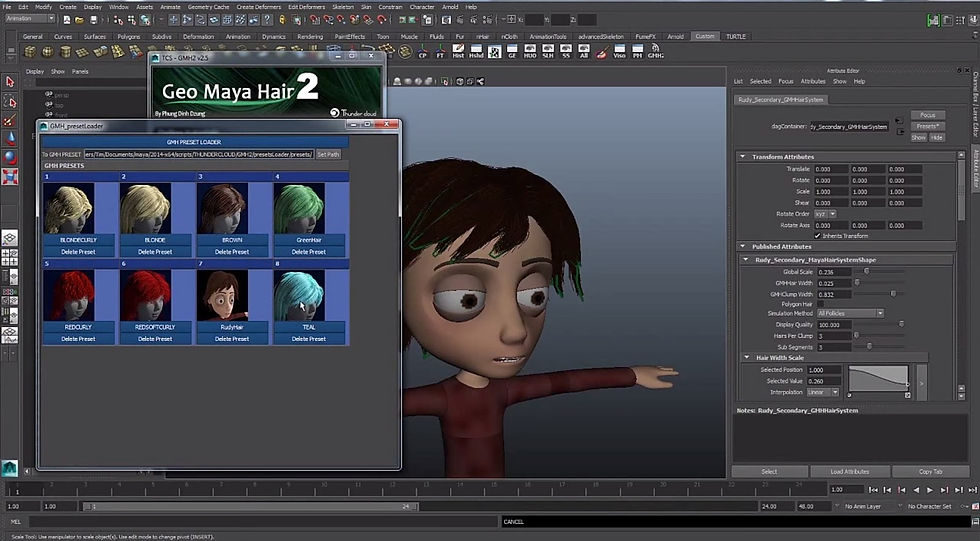Open the Arnold menu

450,7
